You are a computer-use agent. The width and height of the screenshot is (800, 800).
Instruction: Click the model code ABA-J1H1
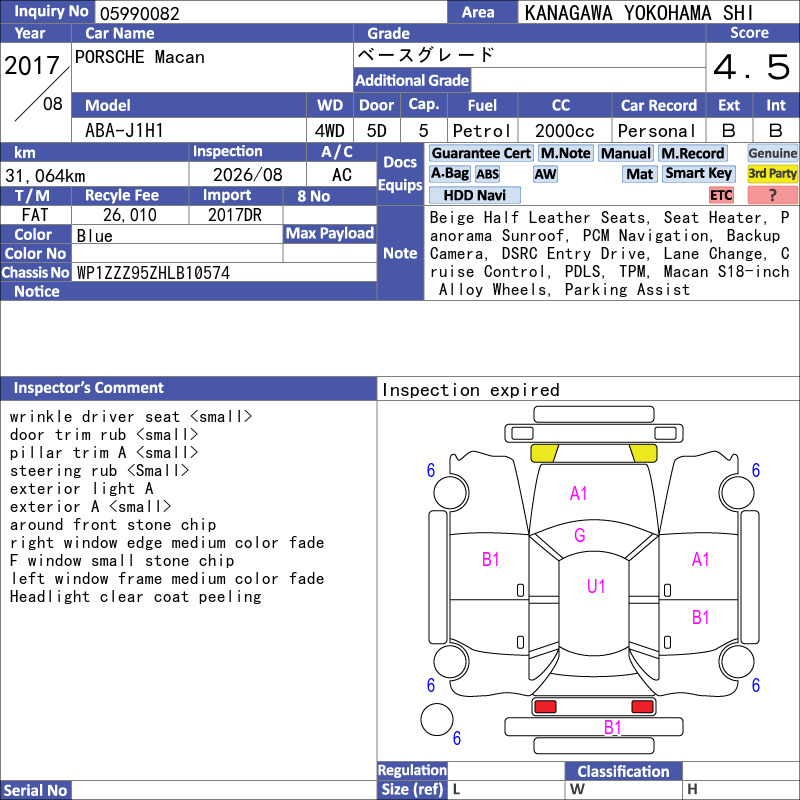coord(124,131)
